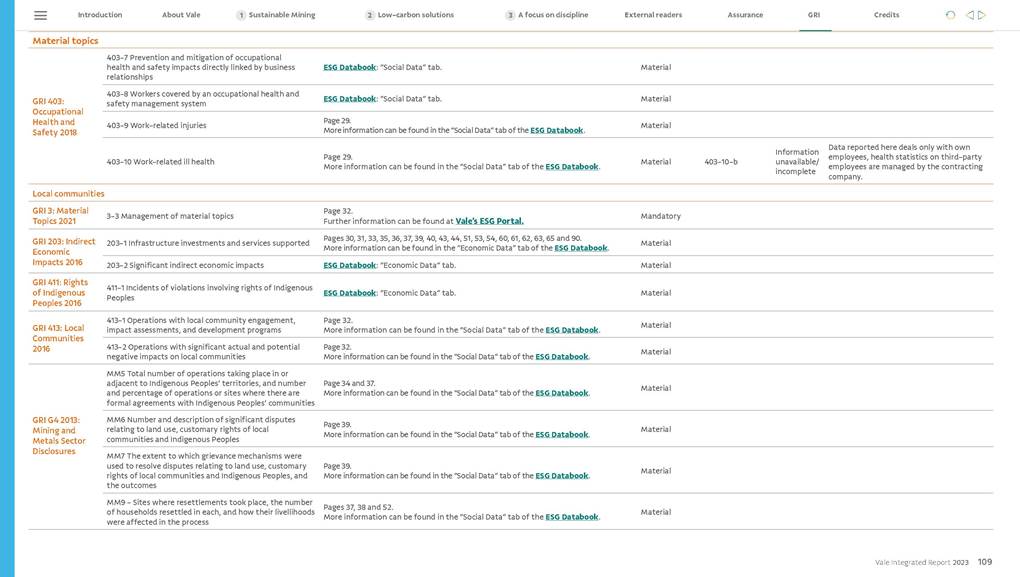Open the Introduction section
The height and width of the screenshot is (577, 1020).
click(100, 15)
